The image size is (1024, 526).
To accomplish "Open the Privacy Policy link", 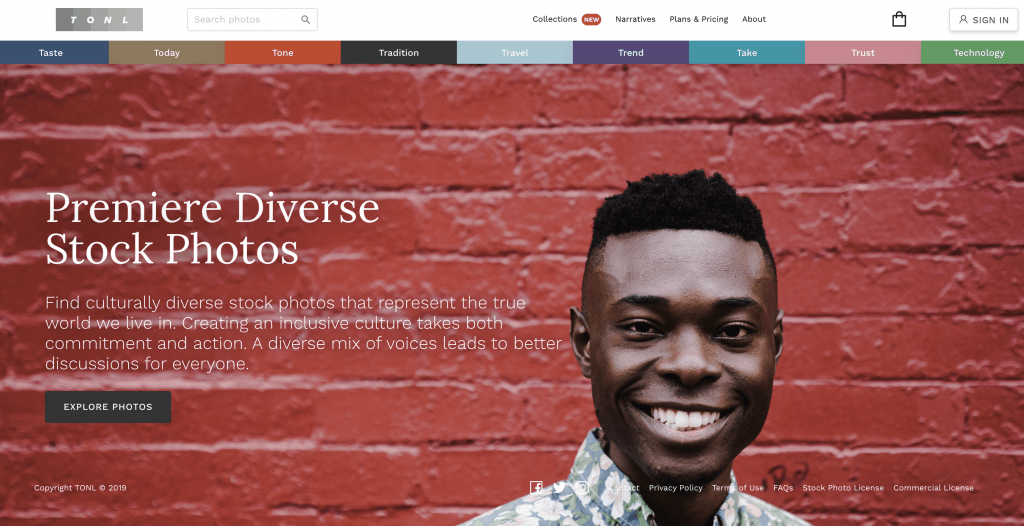I will [x=676, y=488].
